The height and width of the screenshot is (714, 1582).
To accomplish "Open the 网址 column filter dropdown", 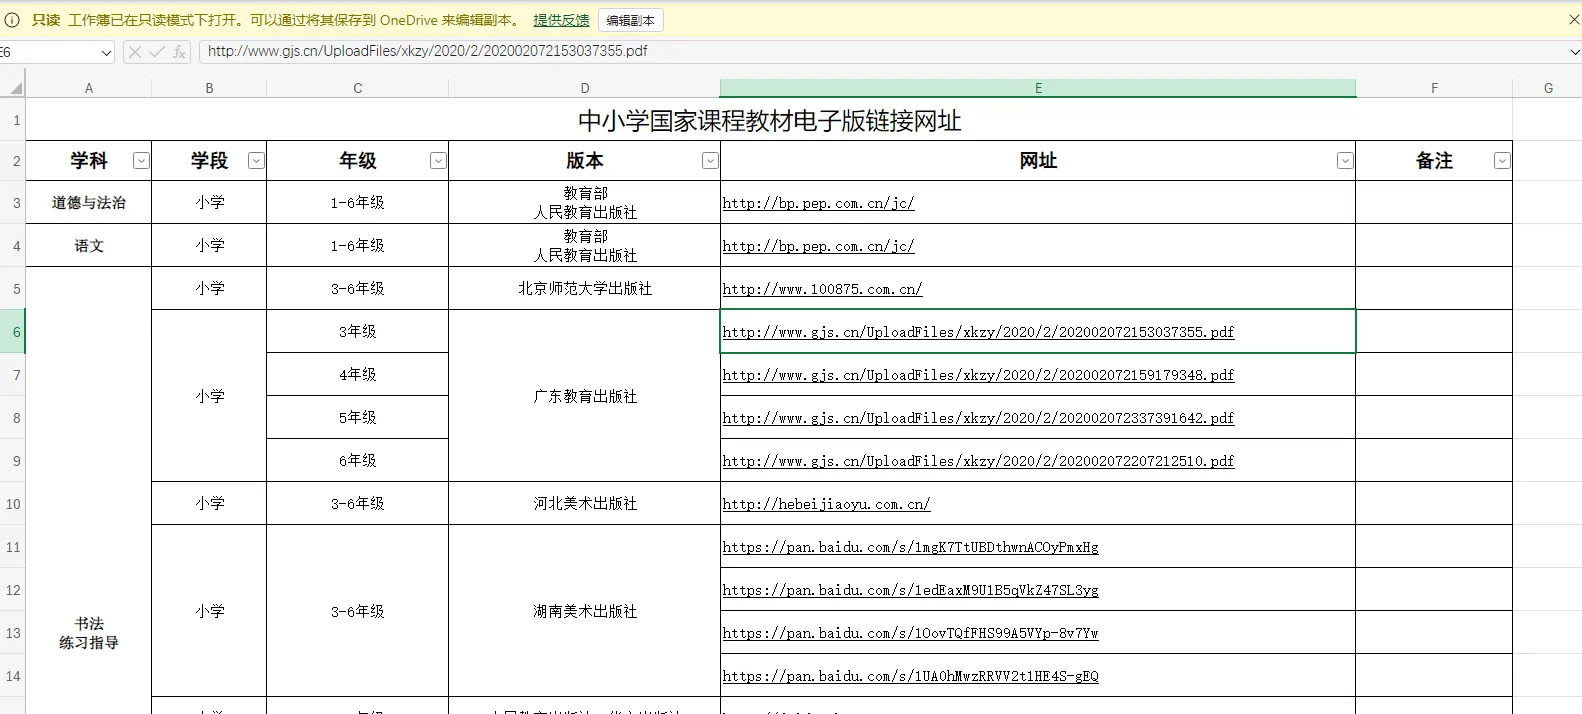I will coord(1345,161).
